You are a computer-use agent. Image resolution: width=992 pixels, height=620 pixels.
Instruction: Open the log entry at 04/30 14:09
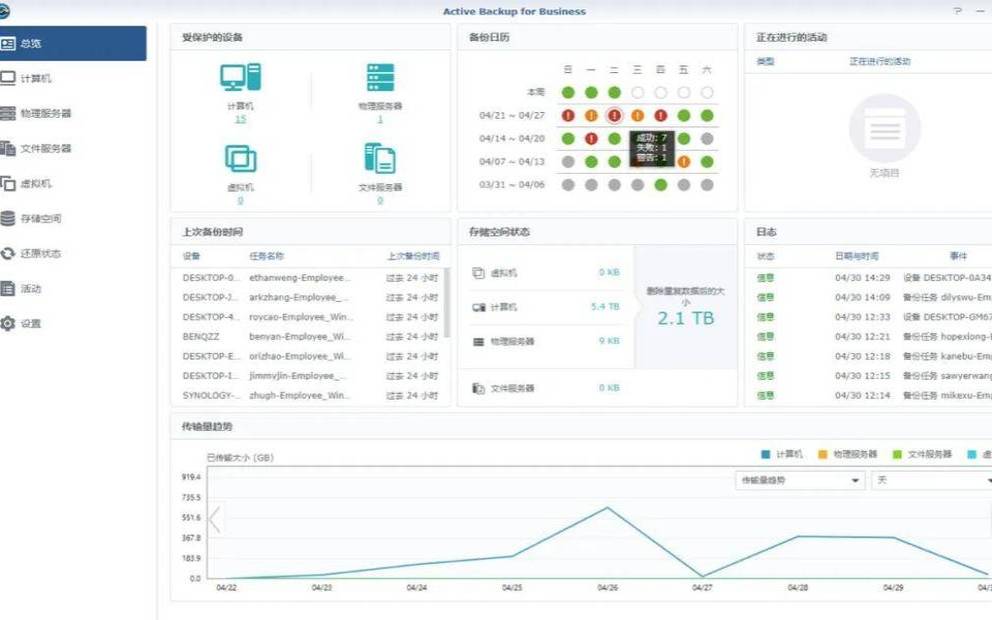[869, 297]
